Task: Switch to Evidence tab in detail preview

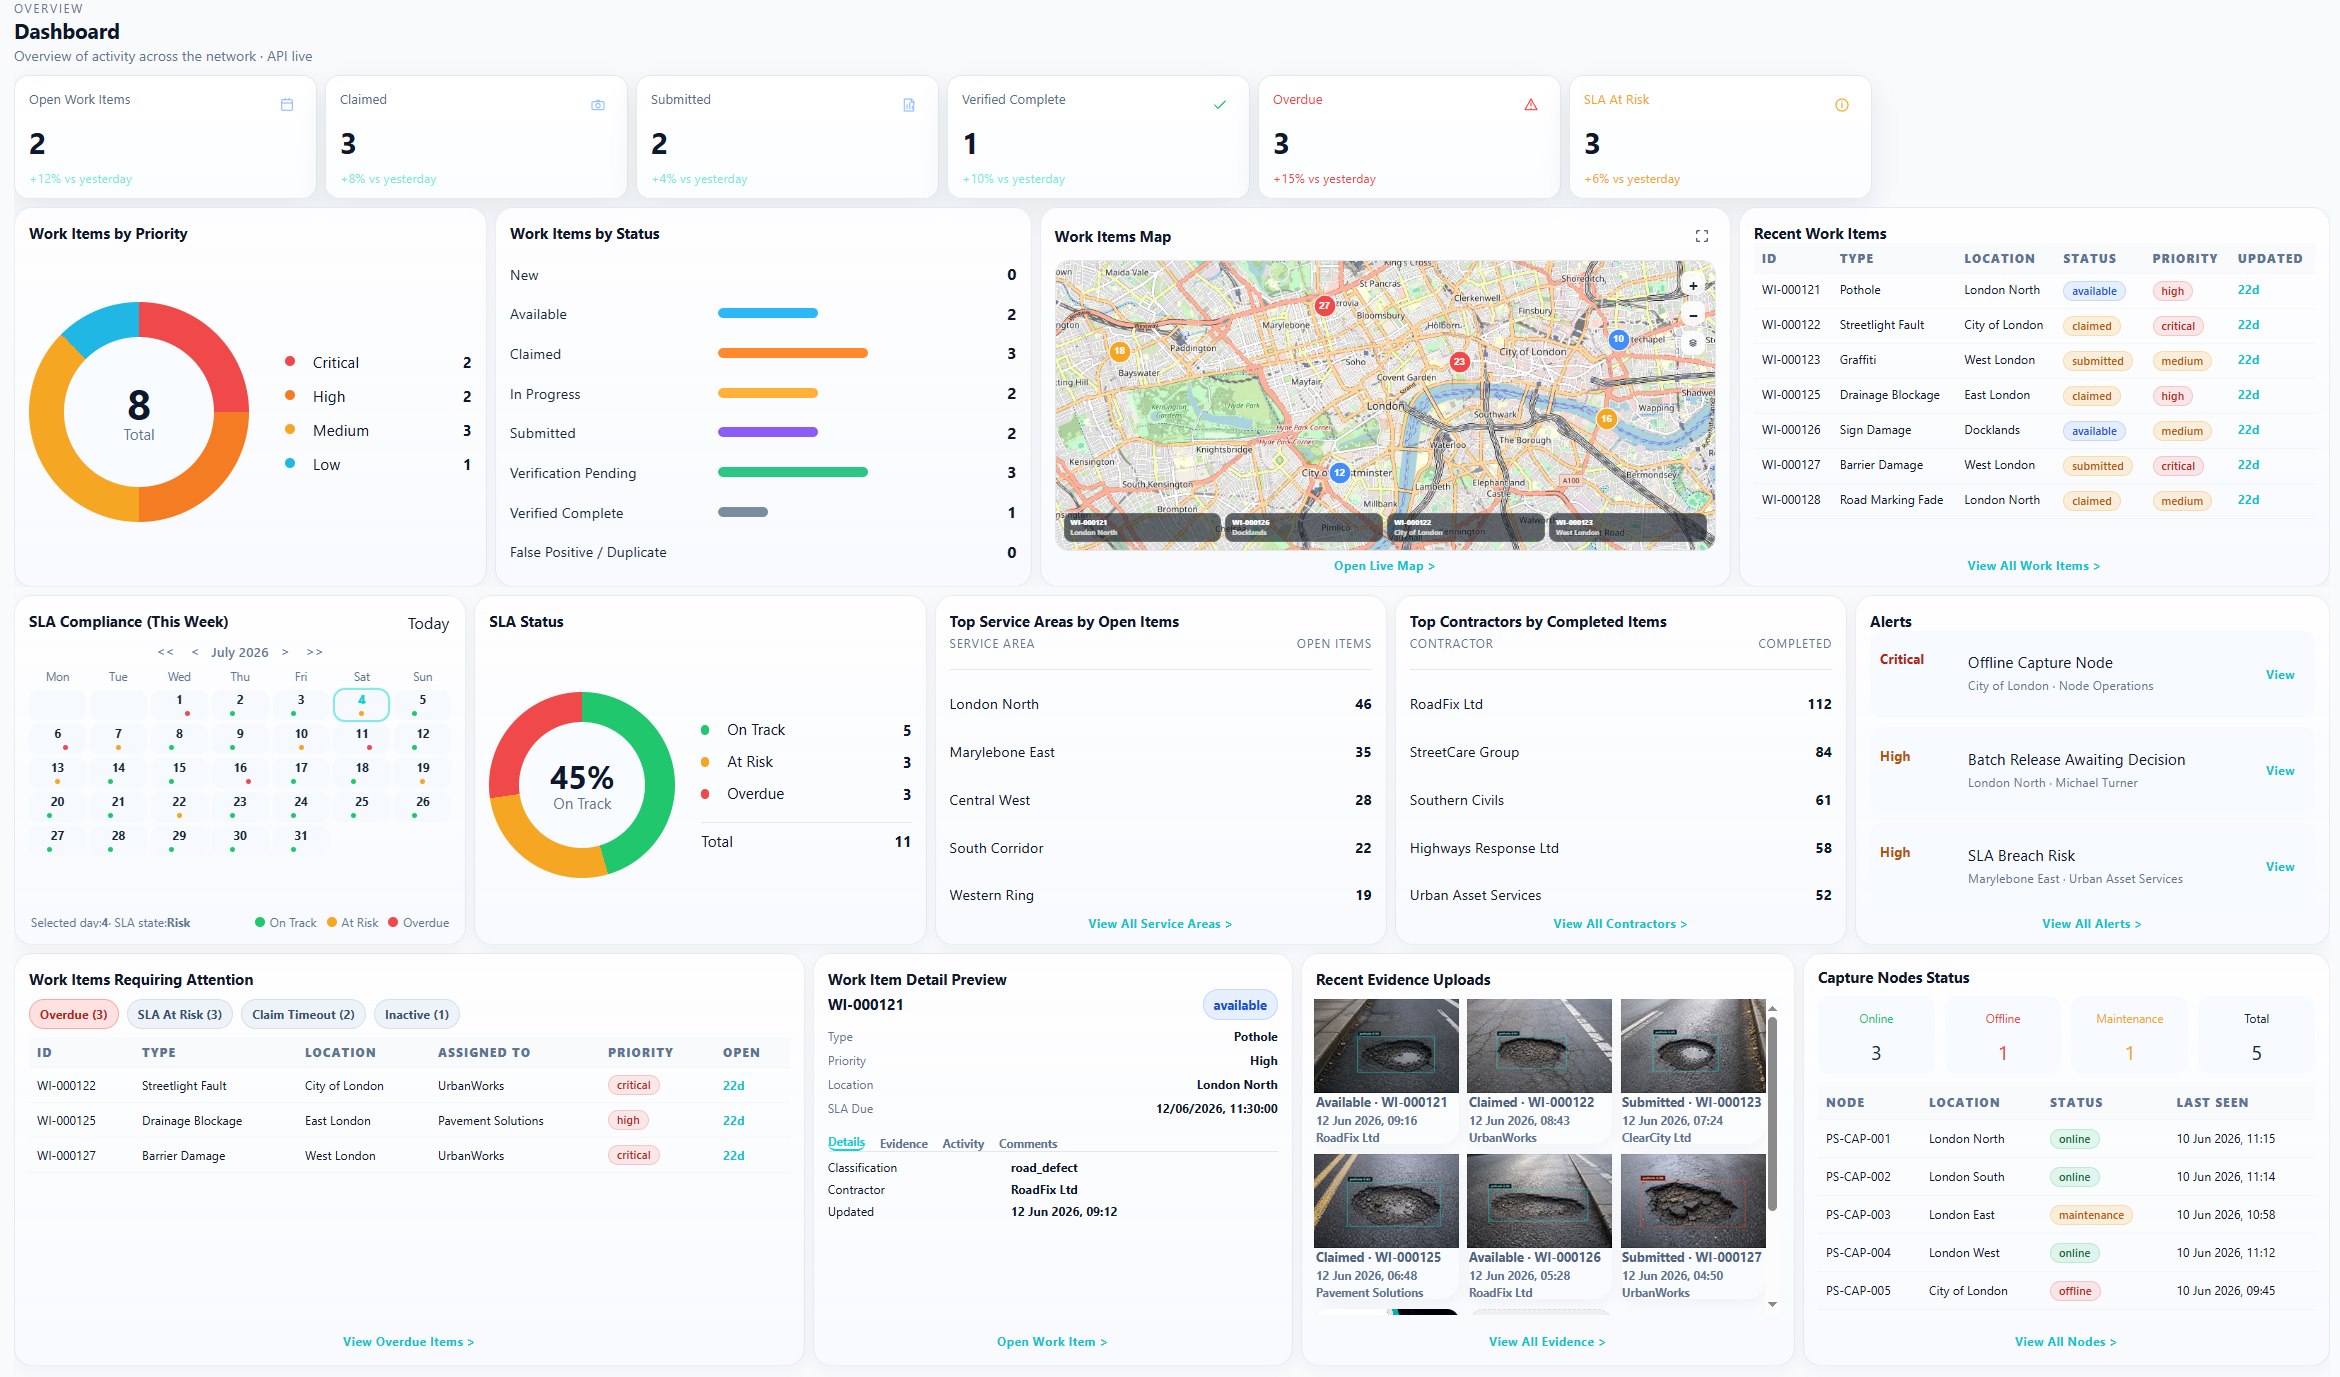Action: [x=904, y=1143]
